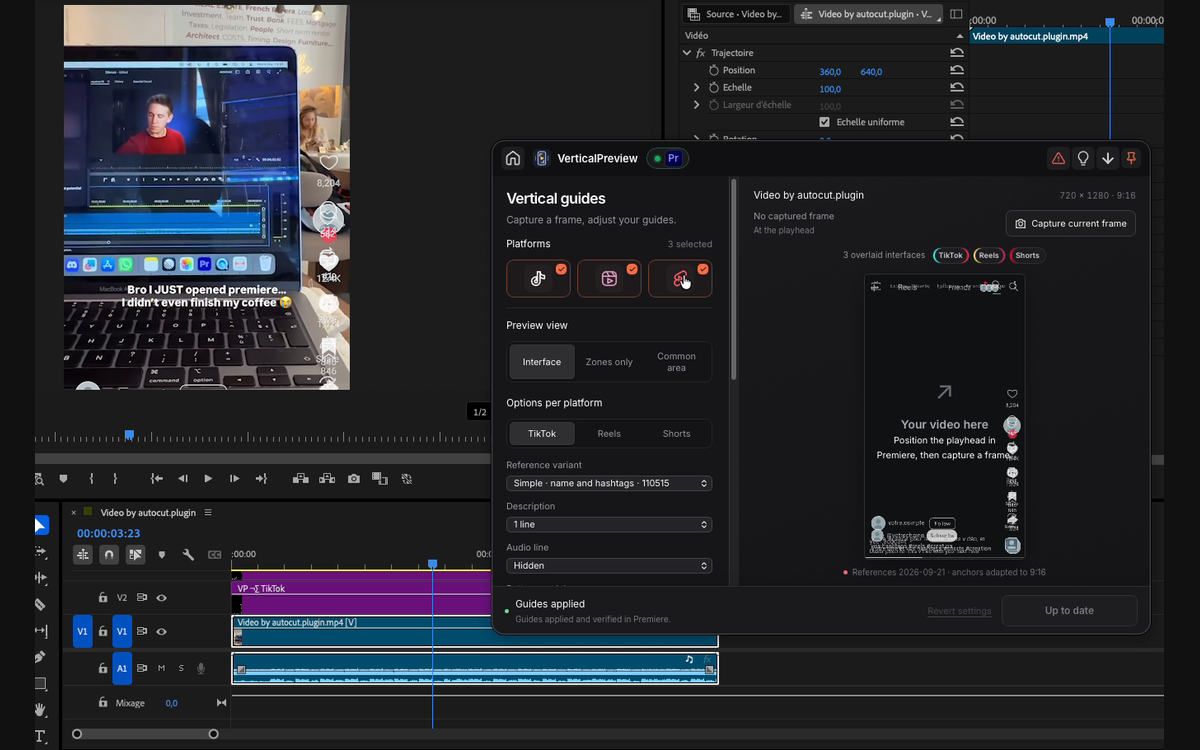Screen dimensions: 1200x750
Task: Select the Pen tool
Action: coord(41,657)
